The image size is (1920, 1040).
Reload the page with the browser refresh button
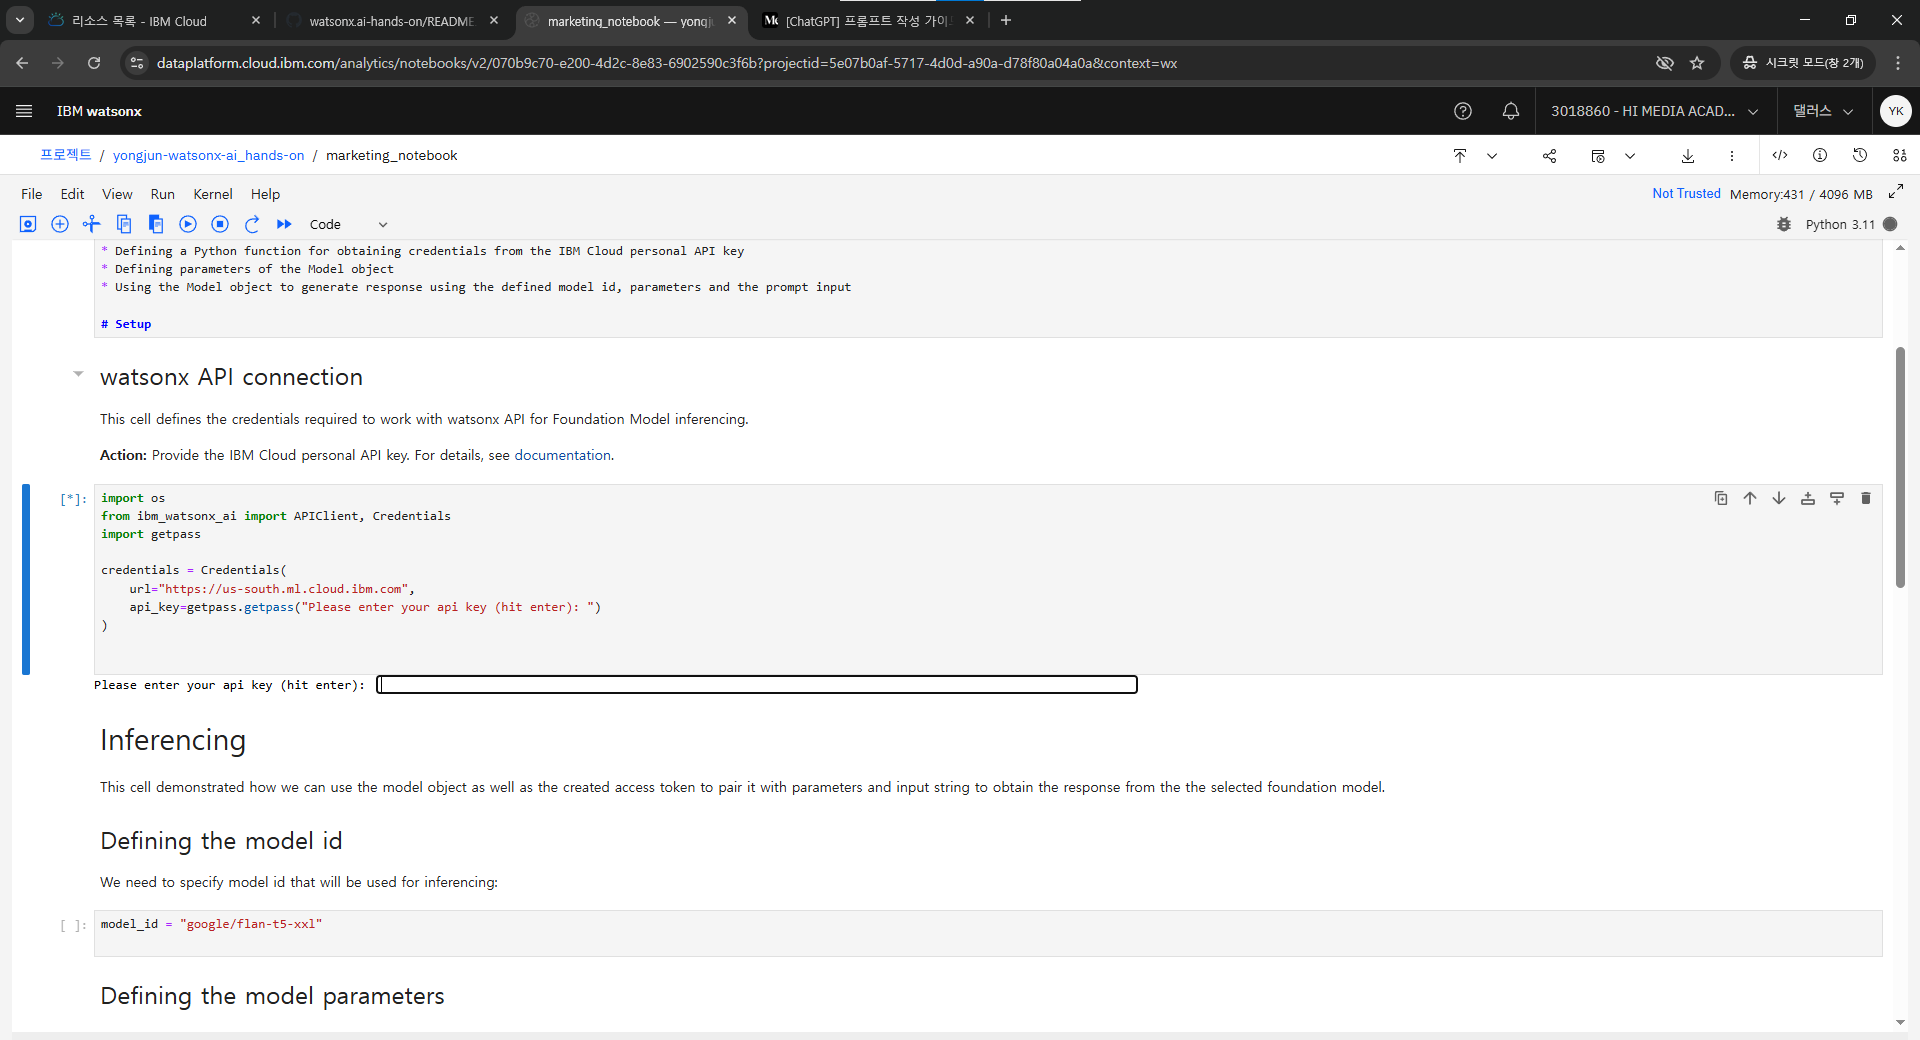click(94, 63)
